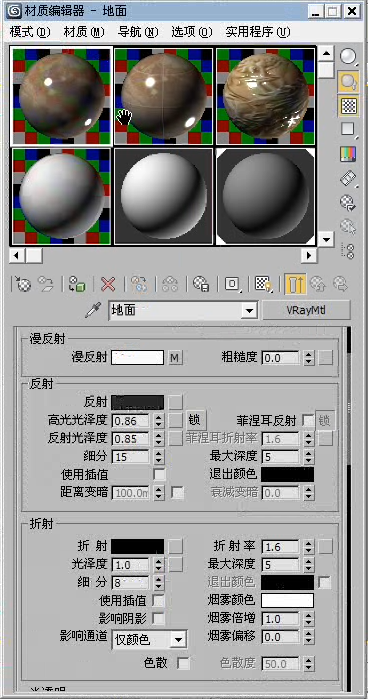Click the Select by Material icon
This screenshot has width=368, height=699.
coord(348,226)
